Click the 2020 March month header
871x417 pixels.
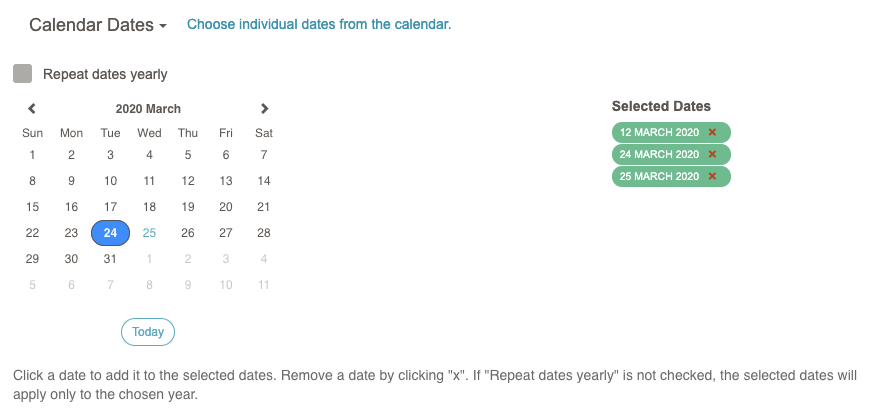click(148, 109)
